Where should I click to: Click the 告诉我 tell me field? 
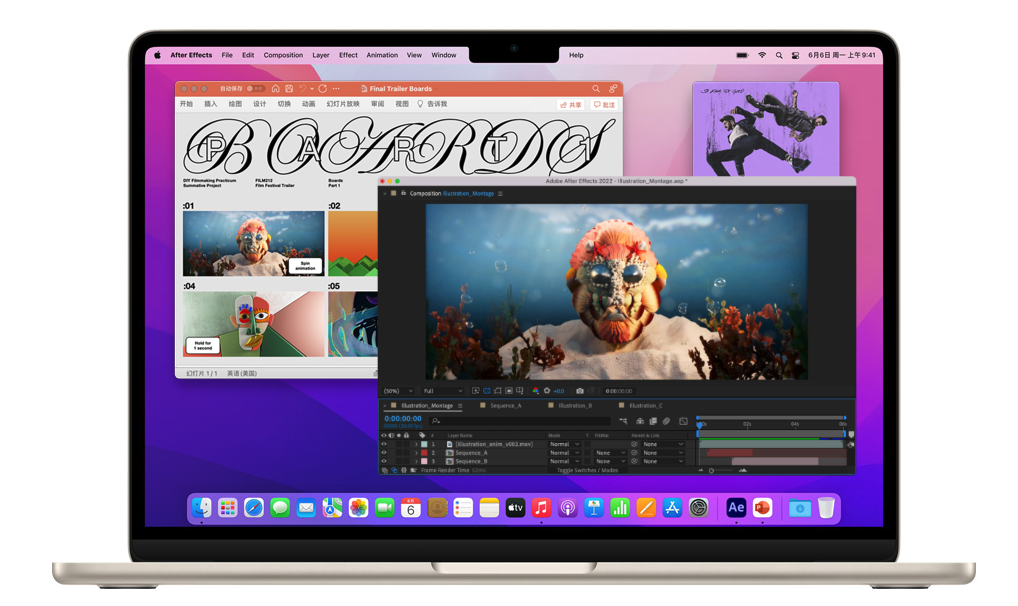[432, 104]
